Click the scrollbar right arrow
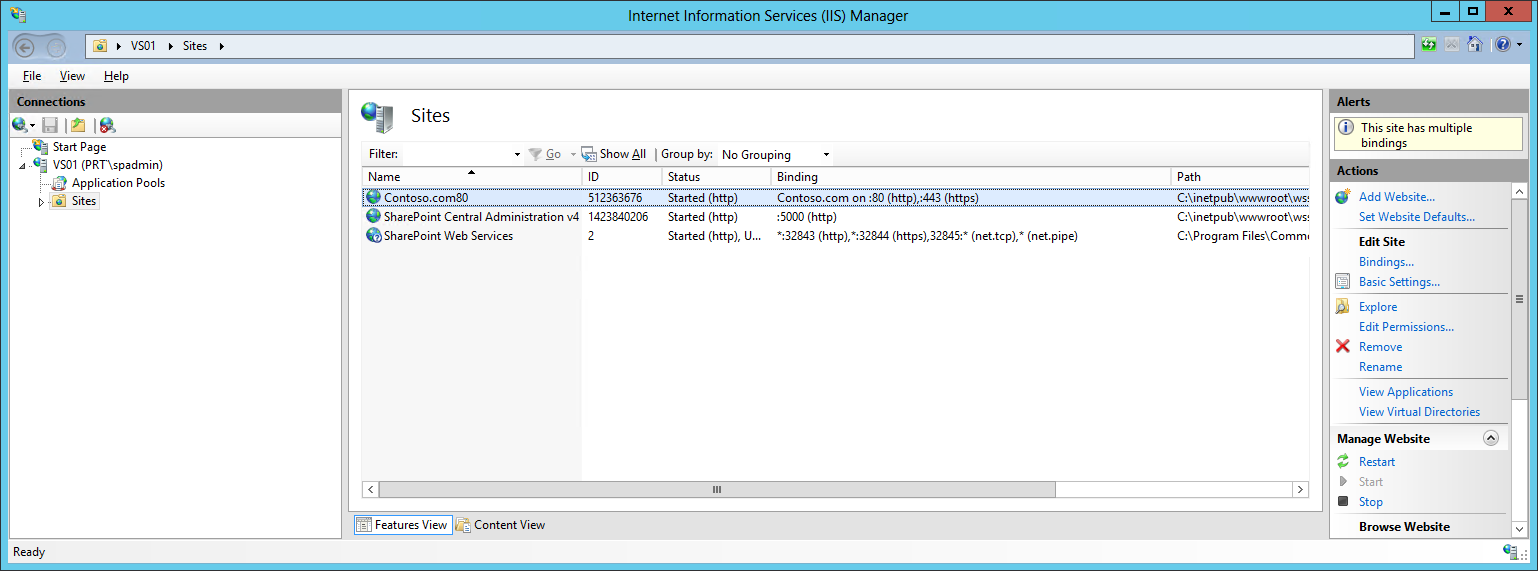Image resolution: width=1538 pixels, height=571 pixels. 1300,490
